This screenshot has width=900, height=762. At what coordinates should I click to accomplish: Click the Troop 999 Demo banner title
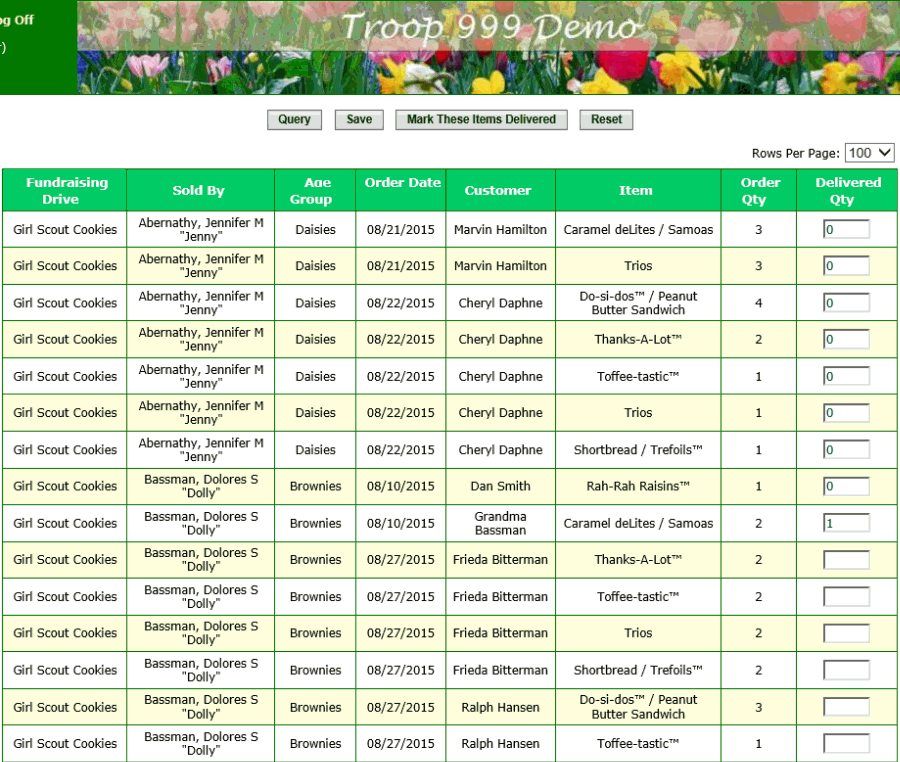pyautogui.click(x=491, y=26)
